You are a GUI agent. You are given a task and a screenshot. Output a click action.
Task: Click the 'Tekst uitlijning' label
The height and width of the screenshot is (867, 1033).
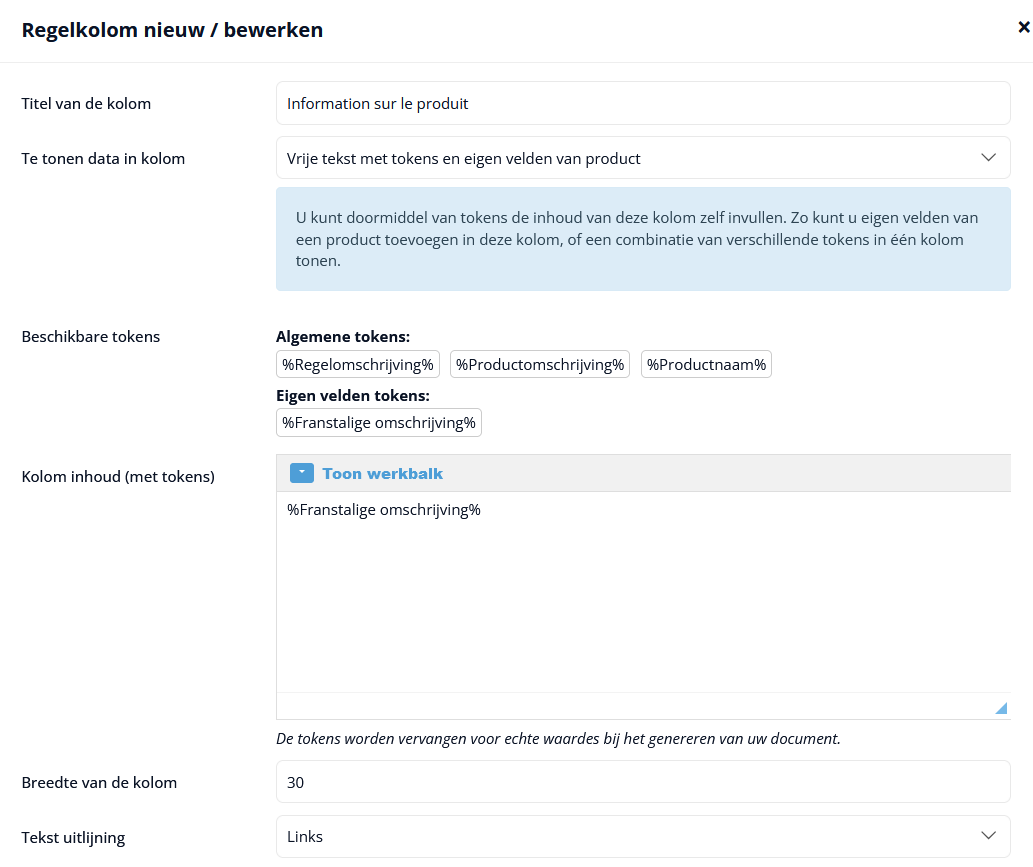pos(73,837)
